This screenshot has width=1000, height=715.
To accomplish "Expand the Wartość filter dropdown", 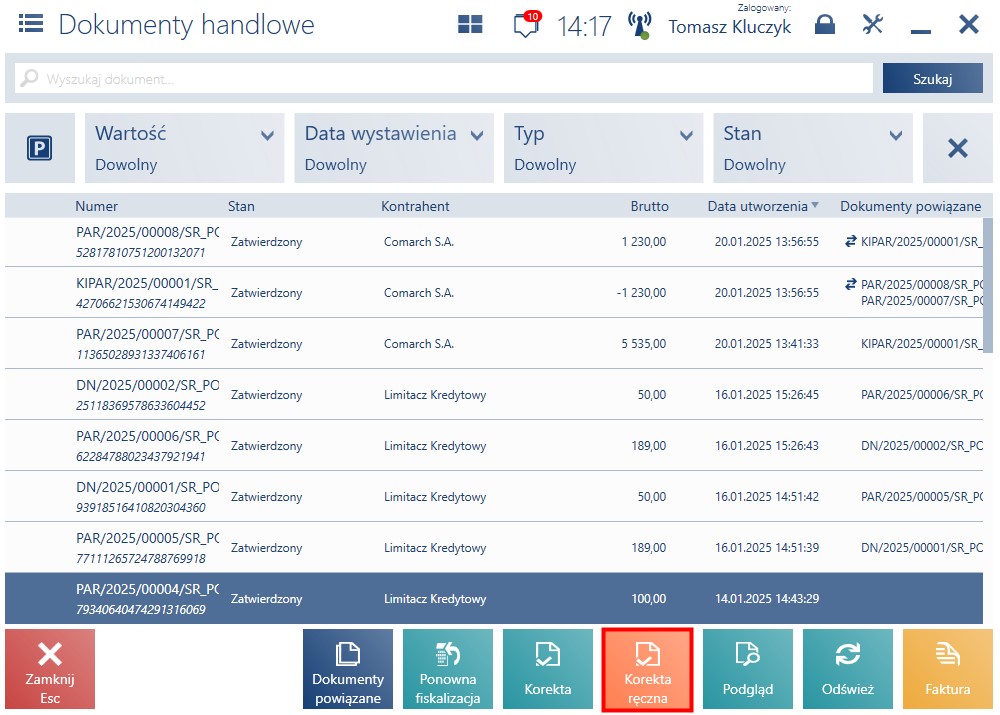I will [184, 148].
